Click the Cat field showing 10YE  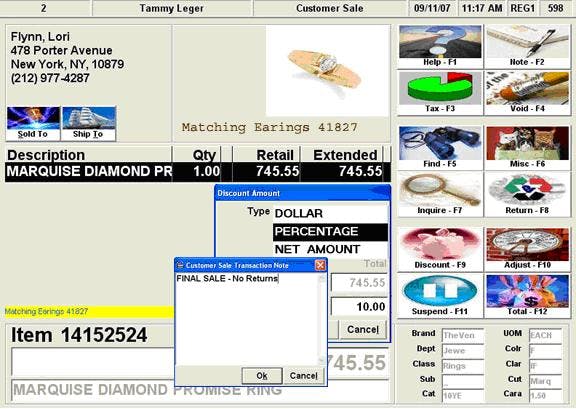(463, 396)
